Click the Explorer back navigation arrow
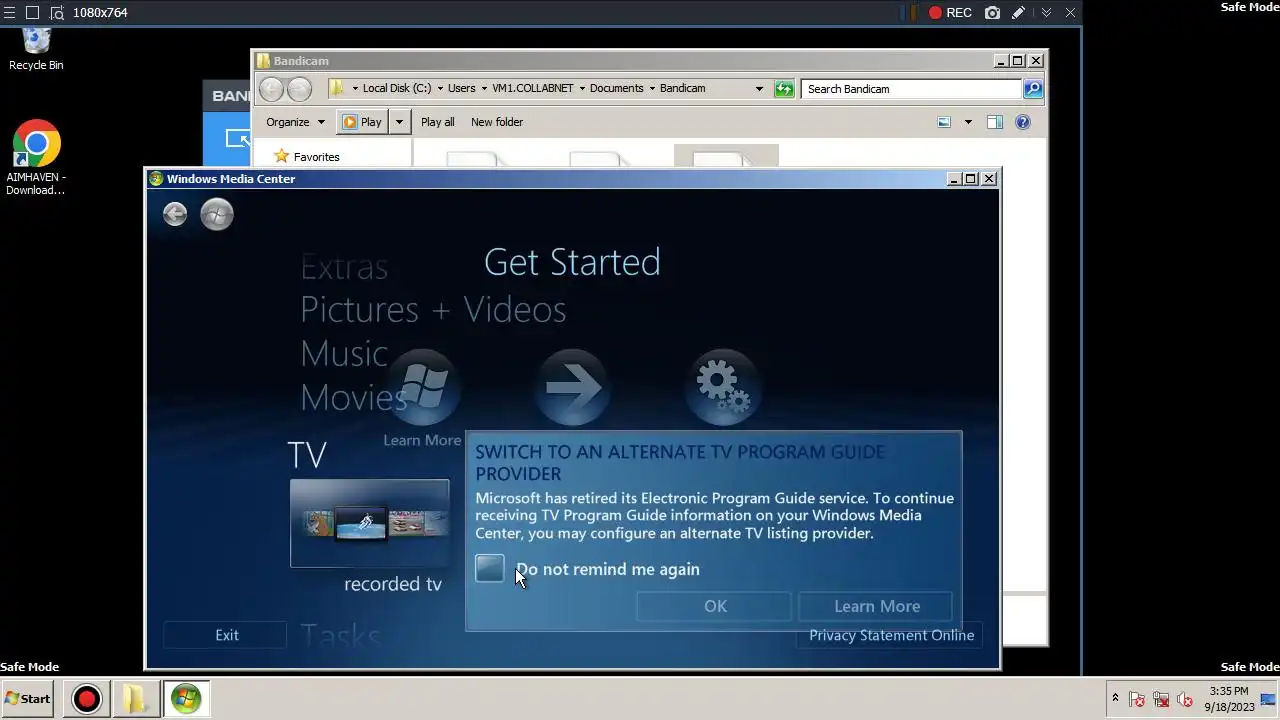Viewport: 1280px width, 720px height. coord(271,89)
